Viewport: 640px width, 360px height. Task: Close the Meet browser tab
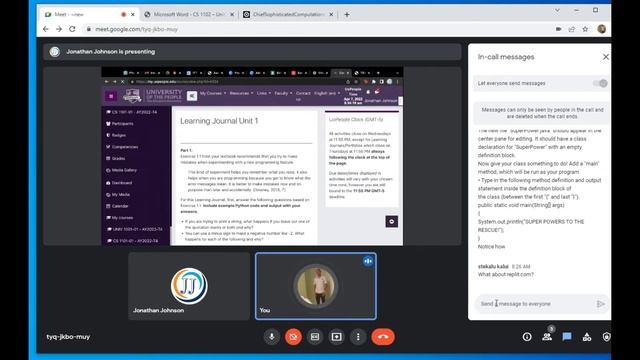(x=133, y=14)
